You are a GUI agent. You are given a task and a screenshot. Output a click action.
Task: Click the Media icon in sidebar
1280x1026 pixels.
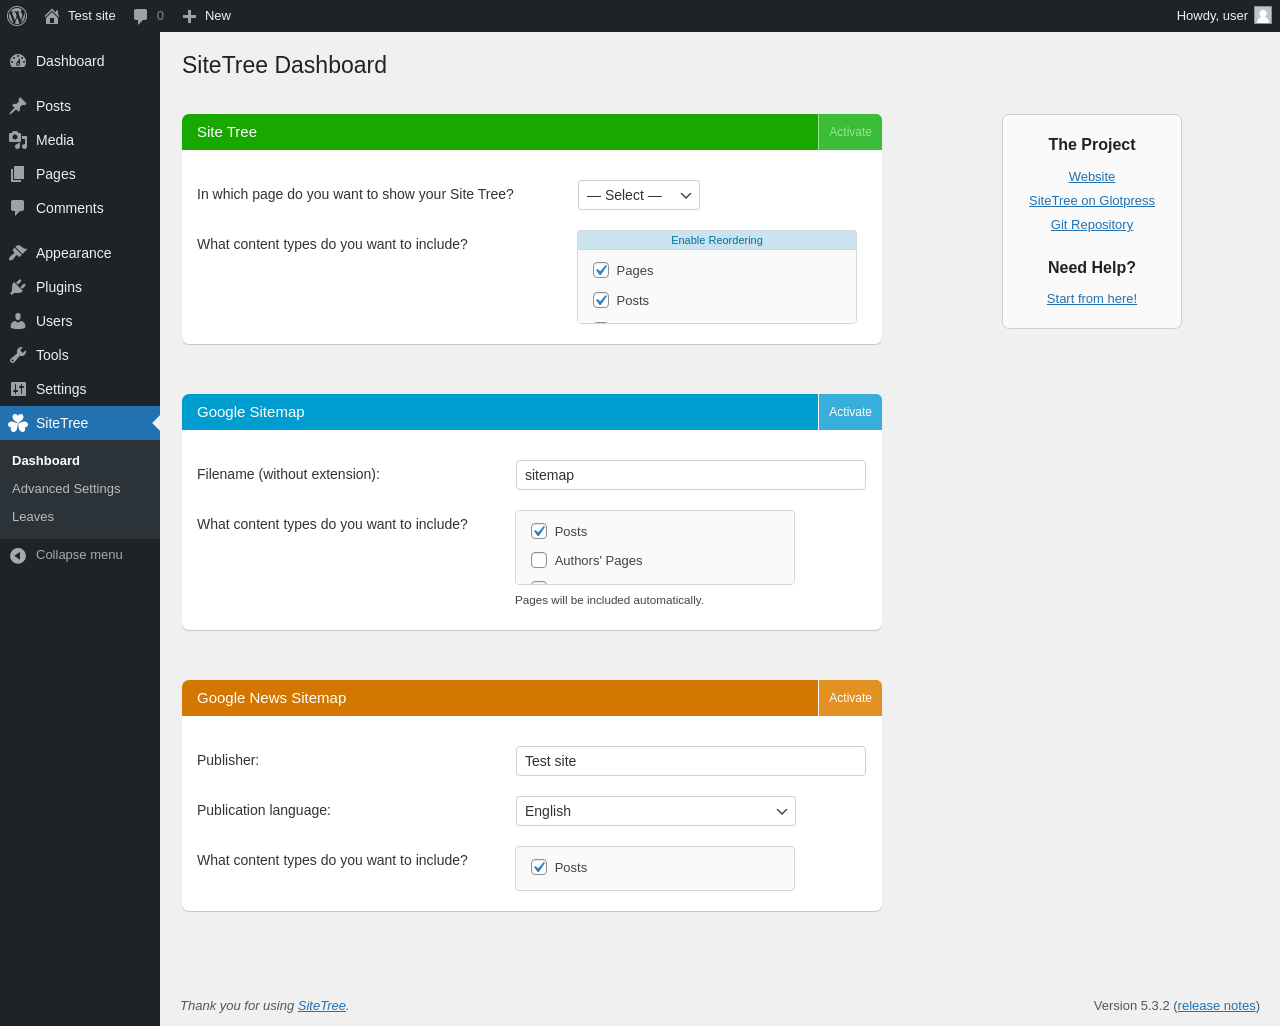[x=18, y=140]
